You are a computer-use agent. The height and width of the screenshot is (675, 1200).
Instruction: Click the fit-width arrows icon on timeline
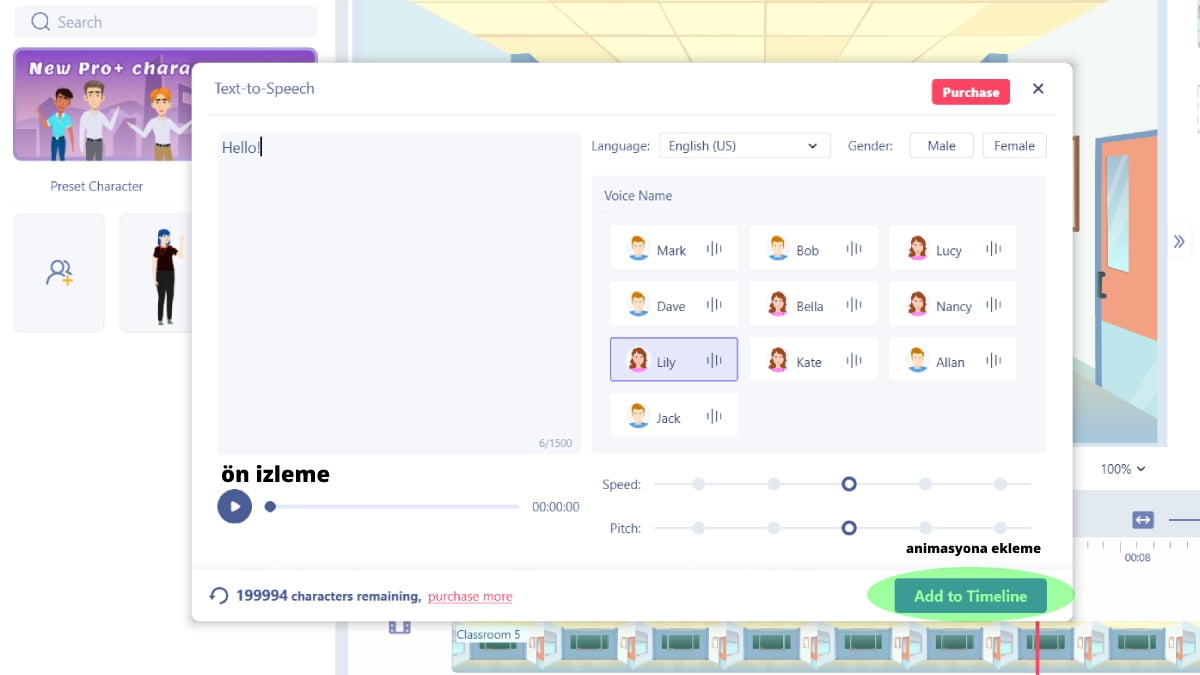pyautogui.click(x=1143, y=519)
